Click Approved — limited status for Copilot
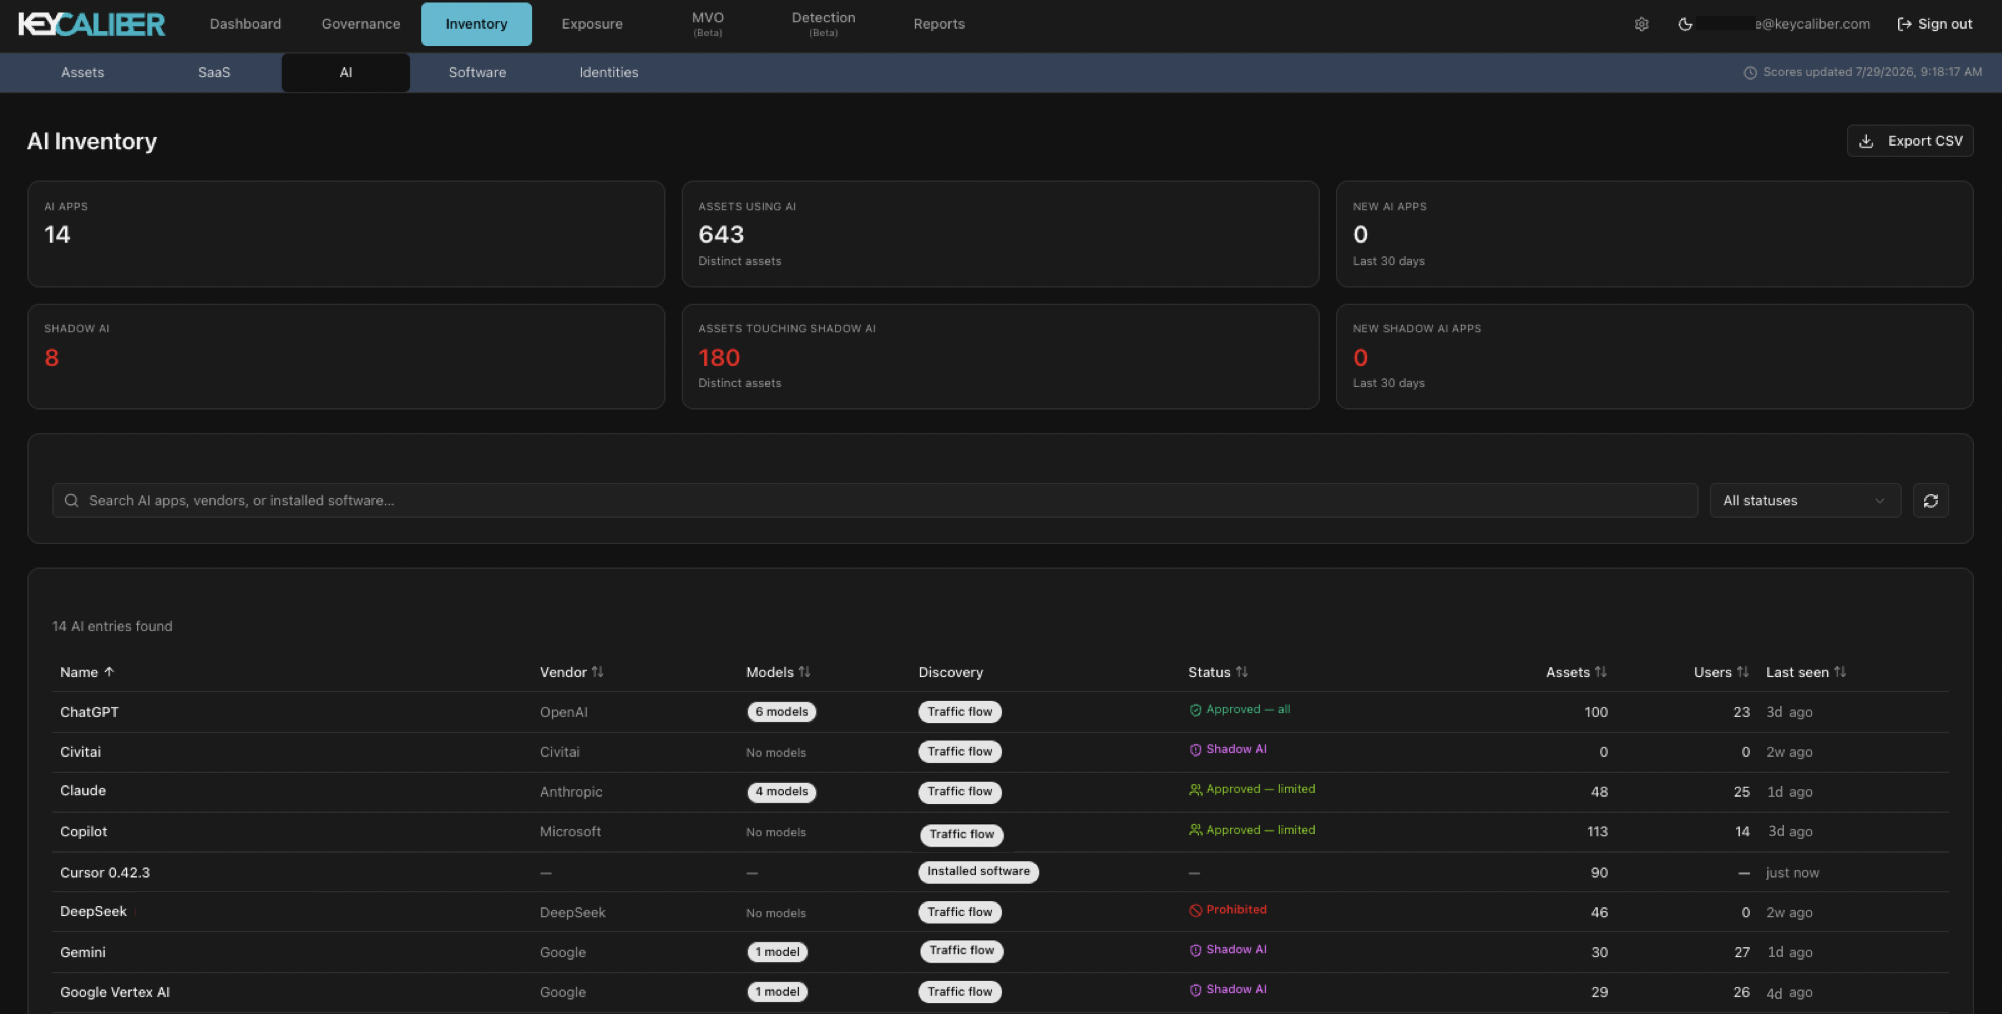 pyautogui.click(x=1252, y=831)
